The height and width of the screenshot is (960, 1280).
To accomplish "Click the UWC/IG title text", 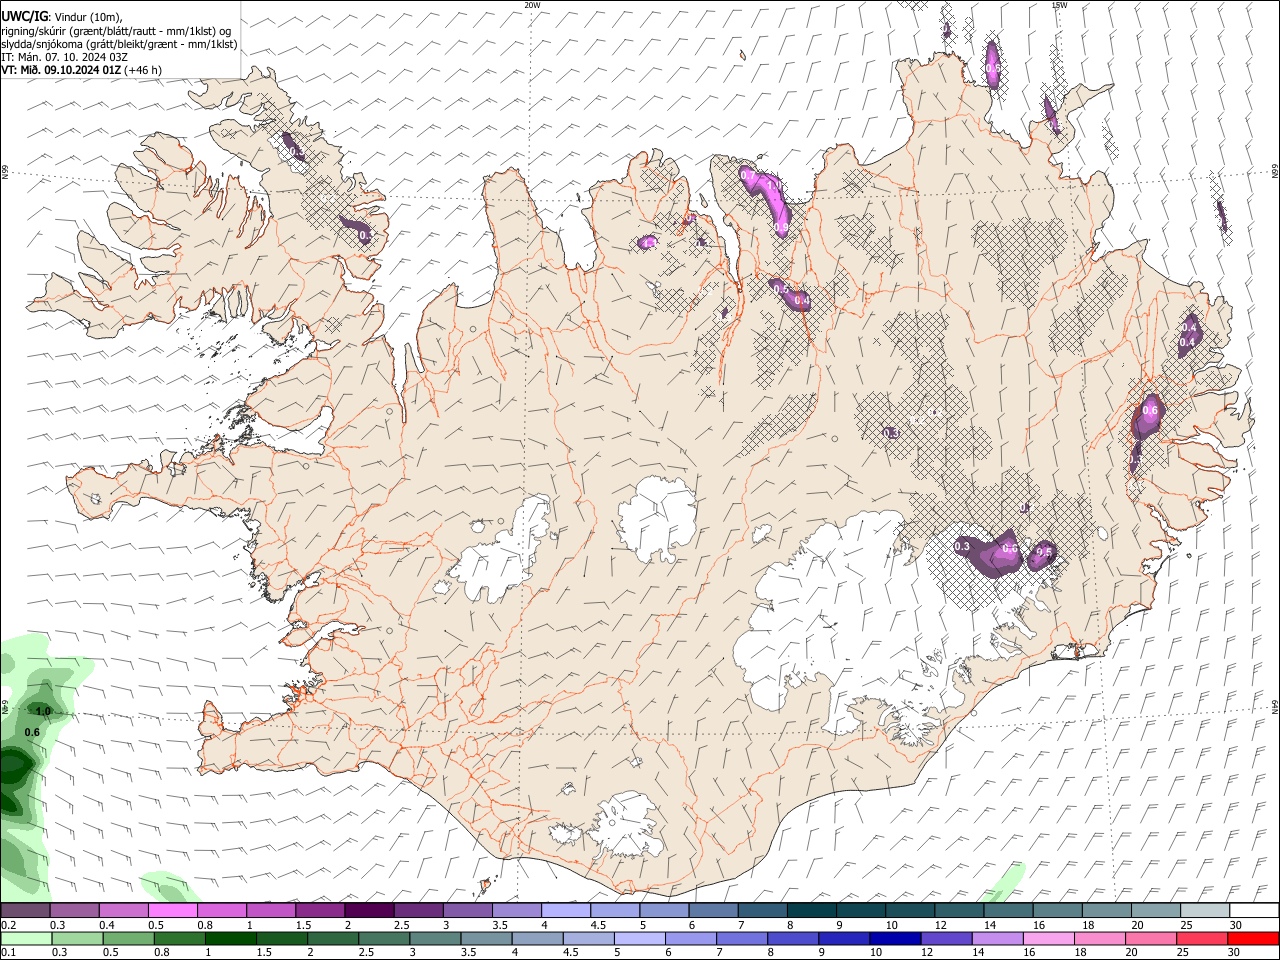I will (24, 16).
